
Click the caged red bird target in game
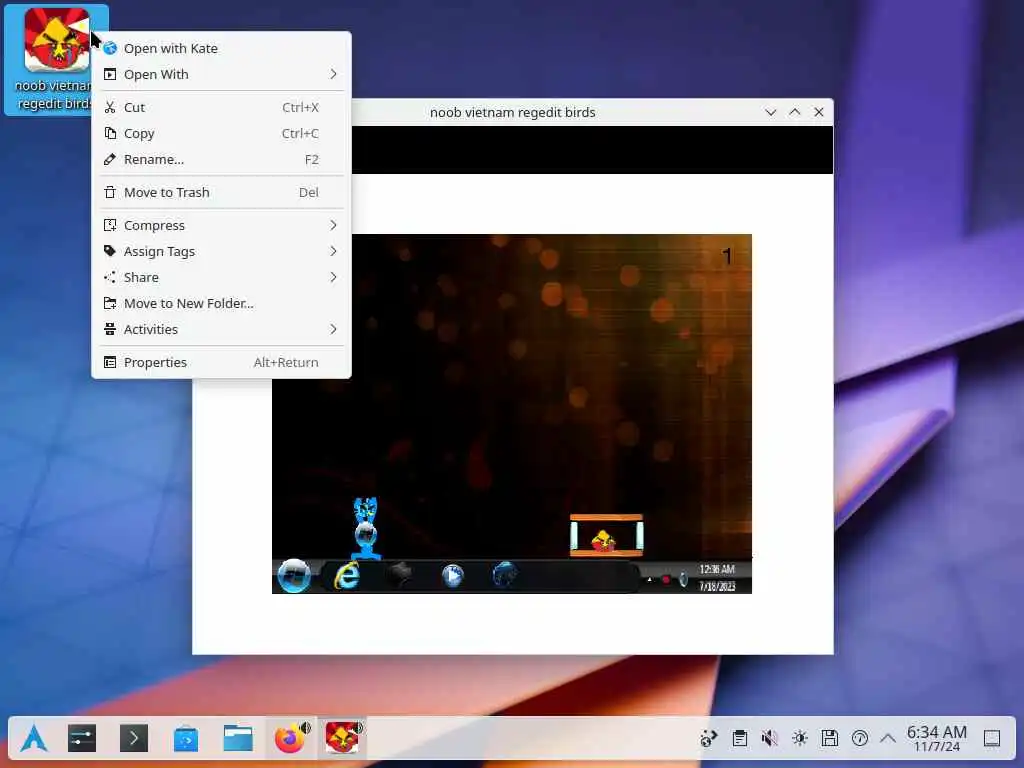[603, 541]
